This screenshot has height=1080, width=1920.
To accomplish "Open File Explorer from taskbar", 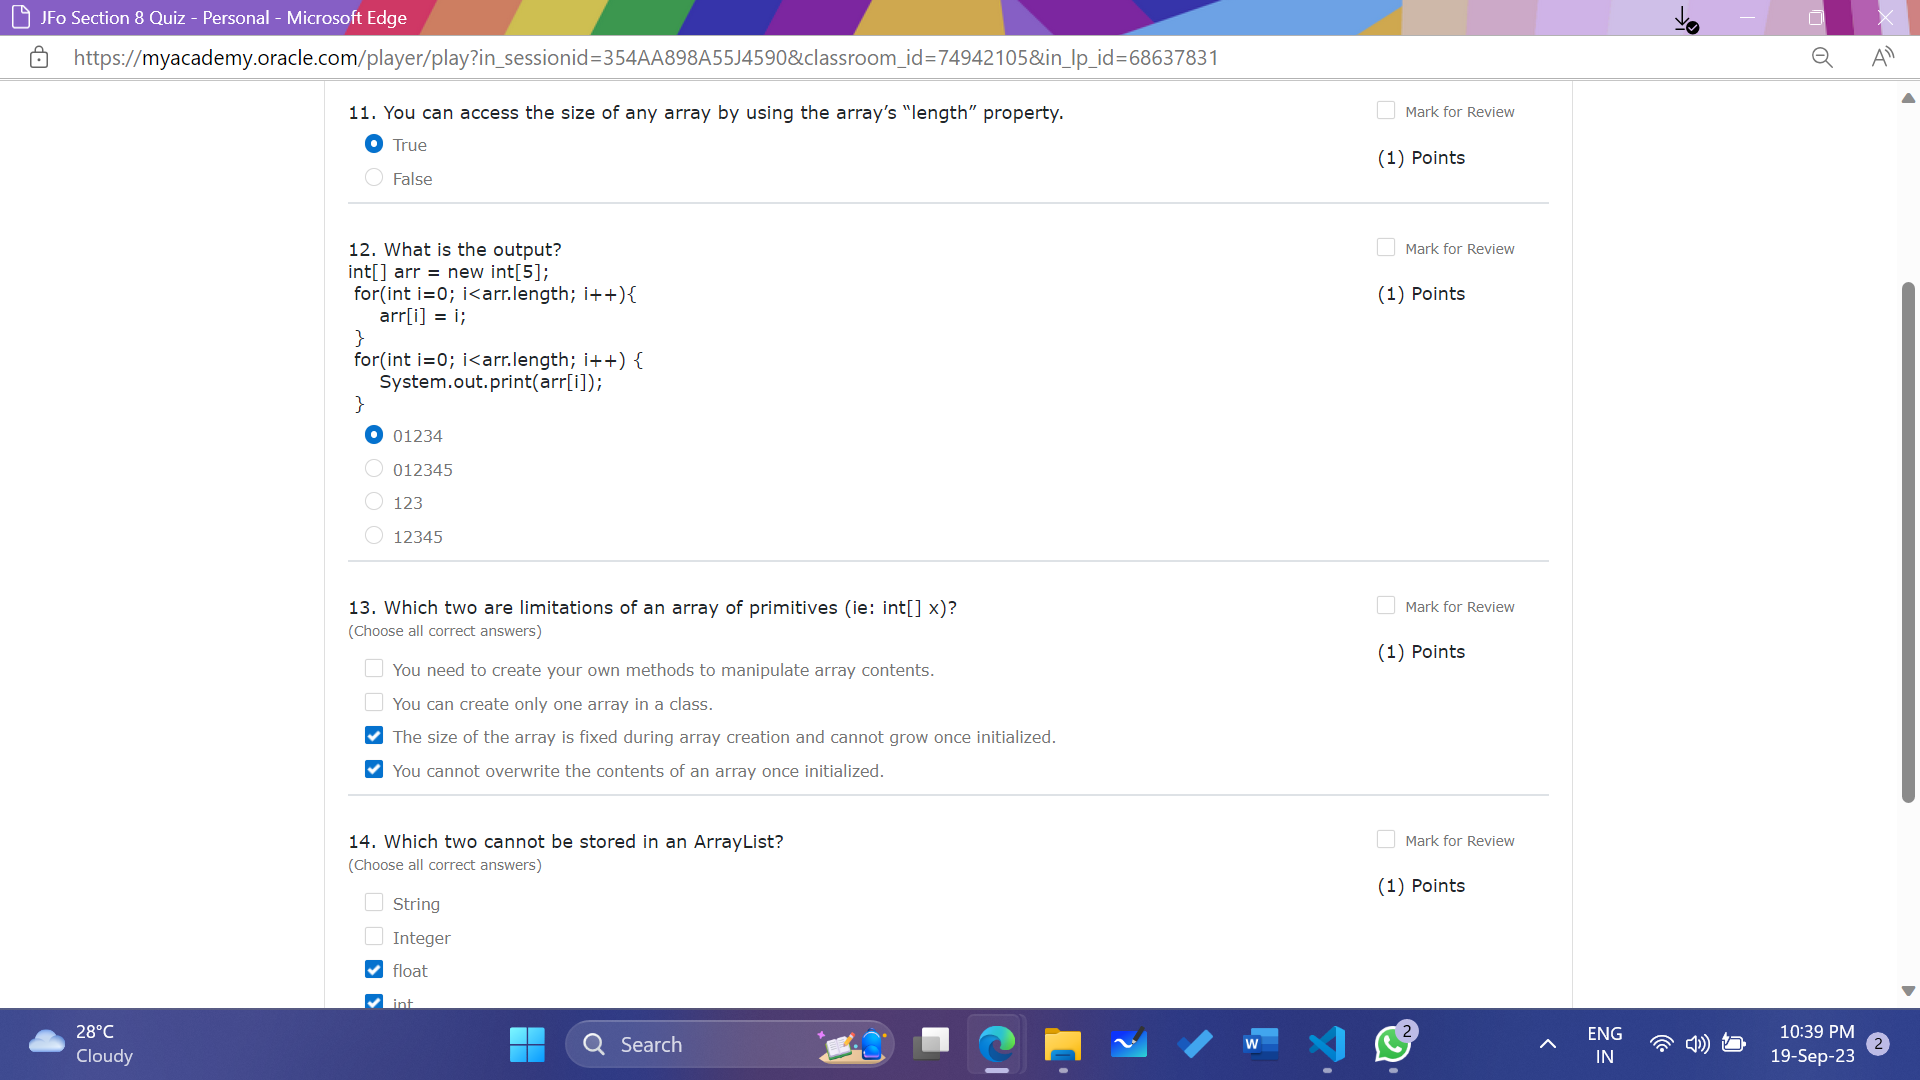I will tap(1062, 1045).
